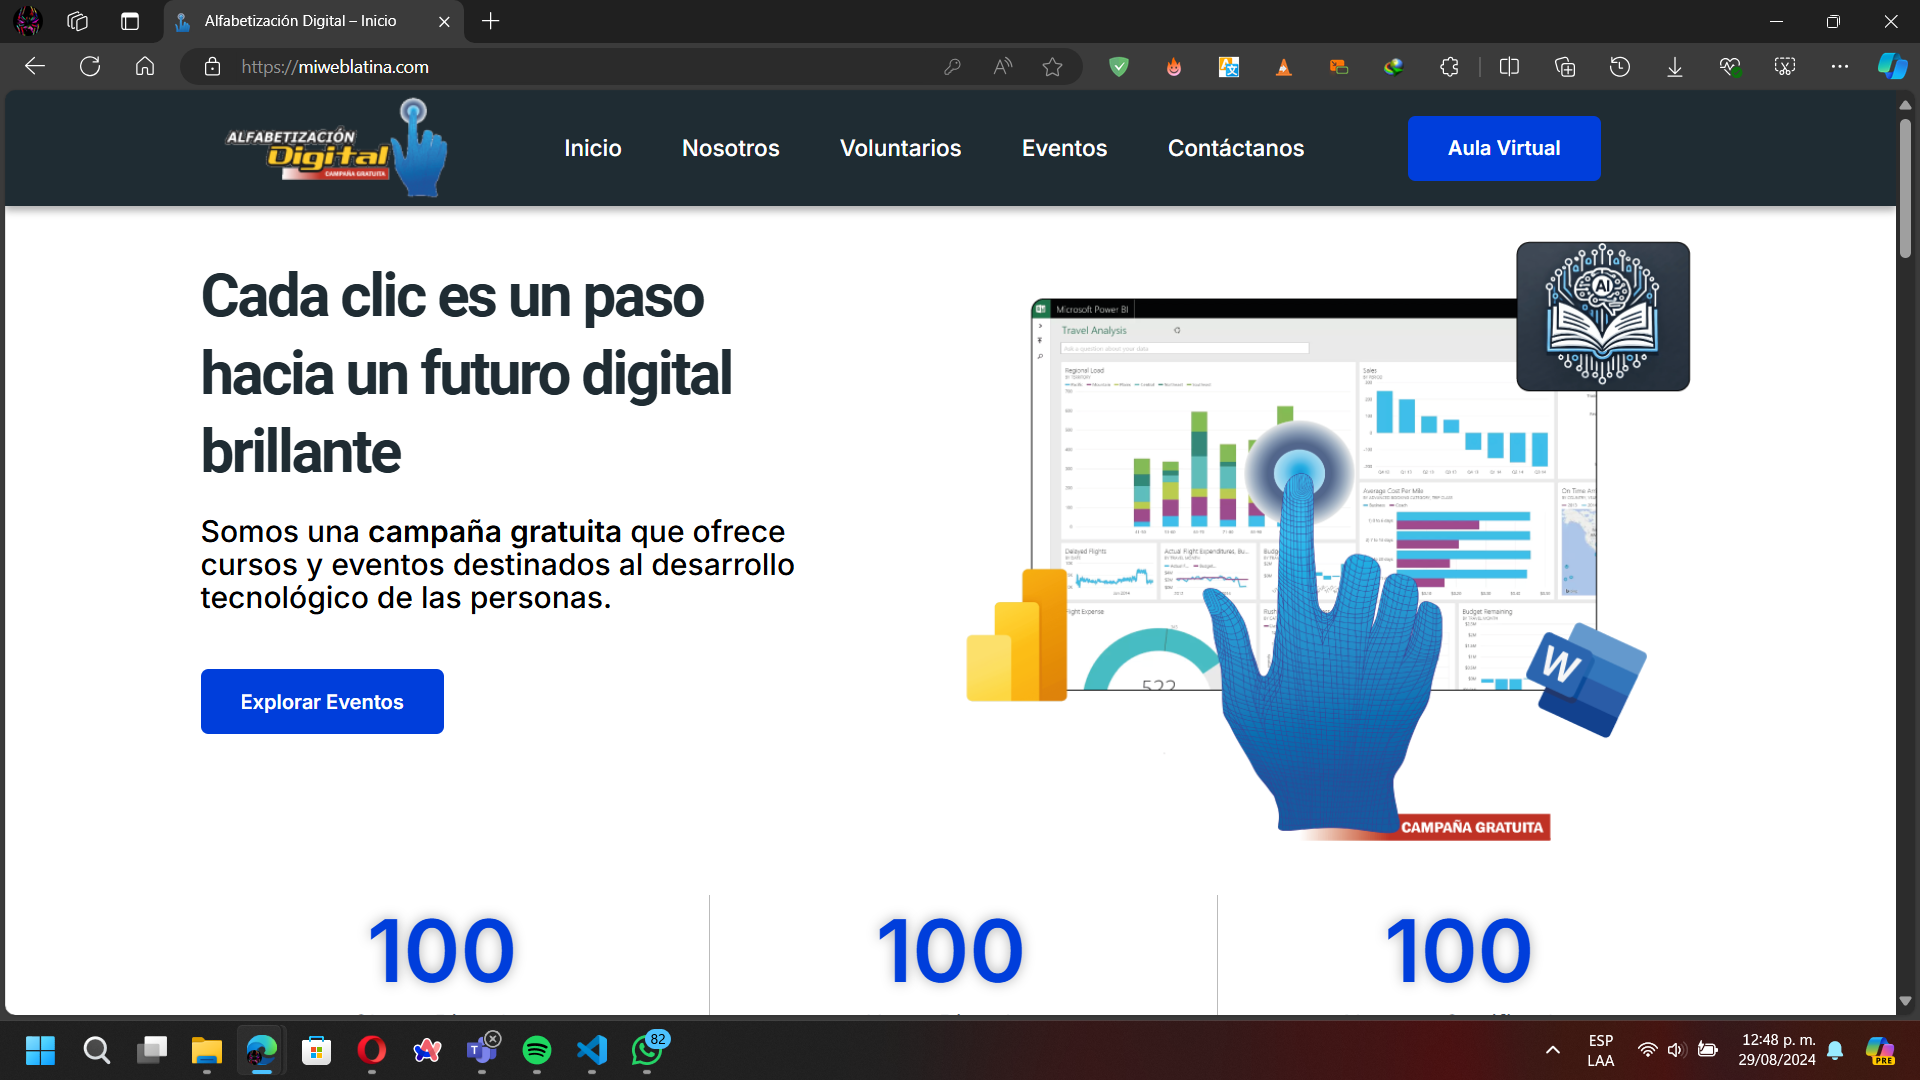The image size is (1920, 1080).
Task: Click the home icon in toolbar
Action: pos(145,67)
